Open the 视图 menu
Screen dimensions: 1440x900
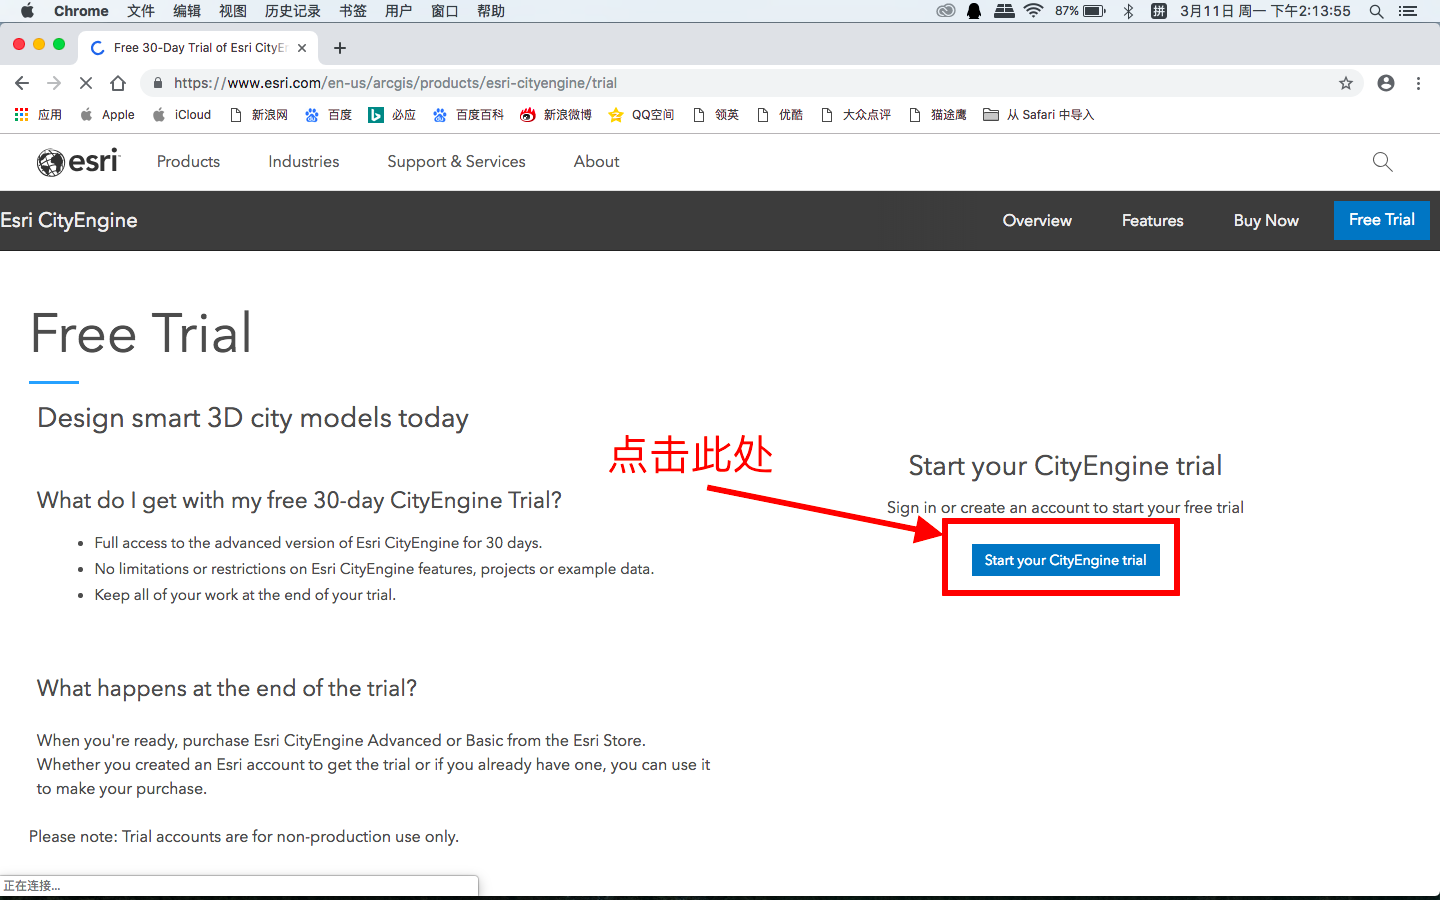[x=233, y=11]
